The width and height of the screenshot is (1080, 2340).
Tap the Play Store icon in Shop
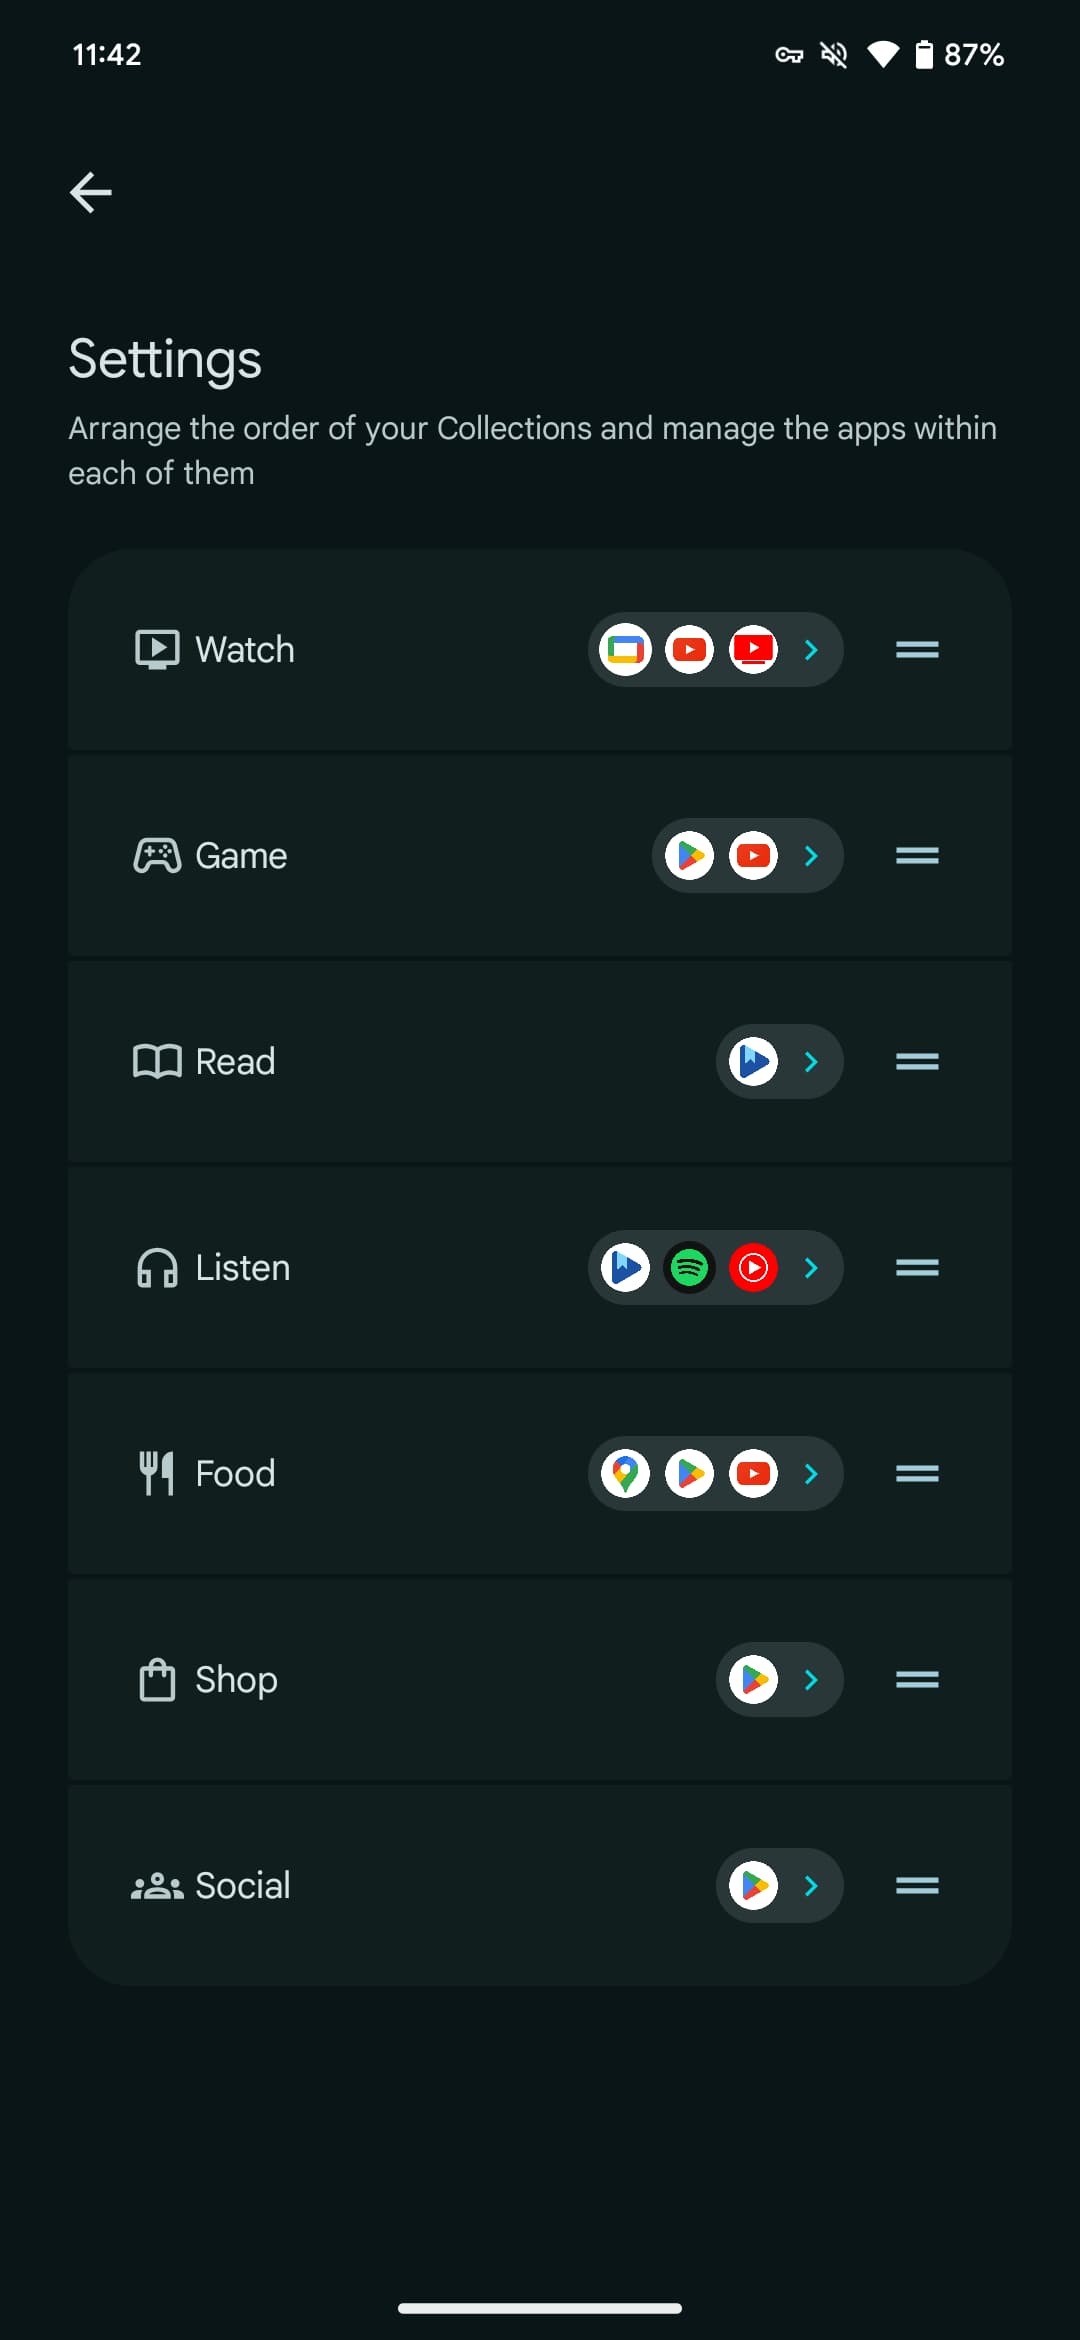(x=754, y=1680)
